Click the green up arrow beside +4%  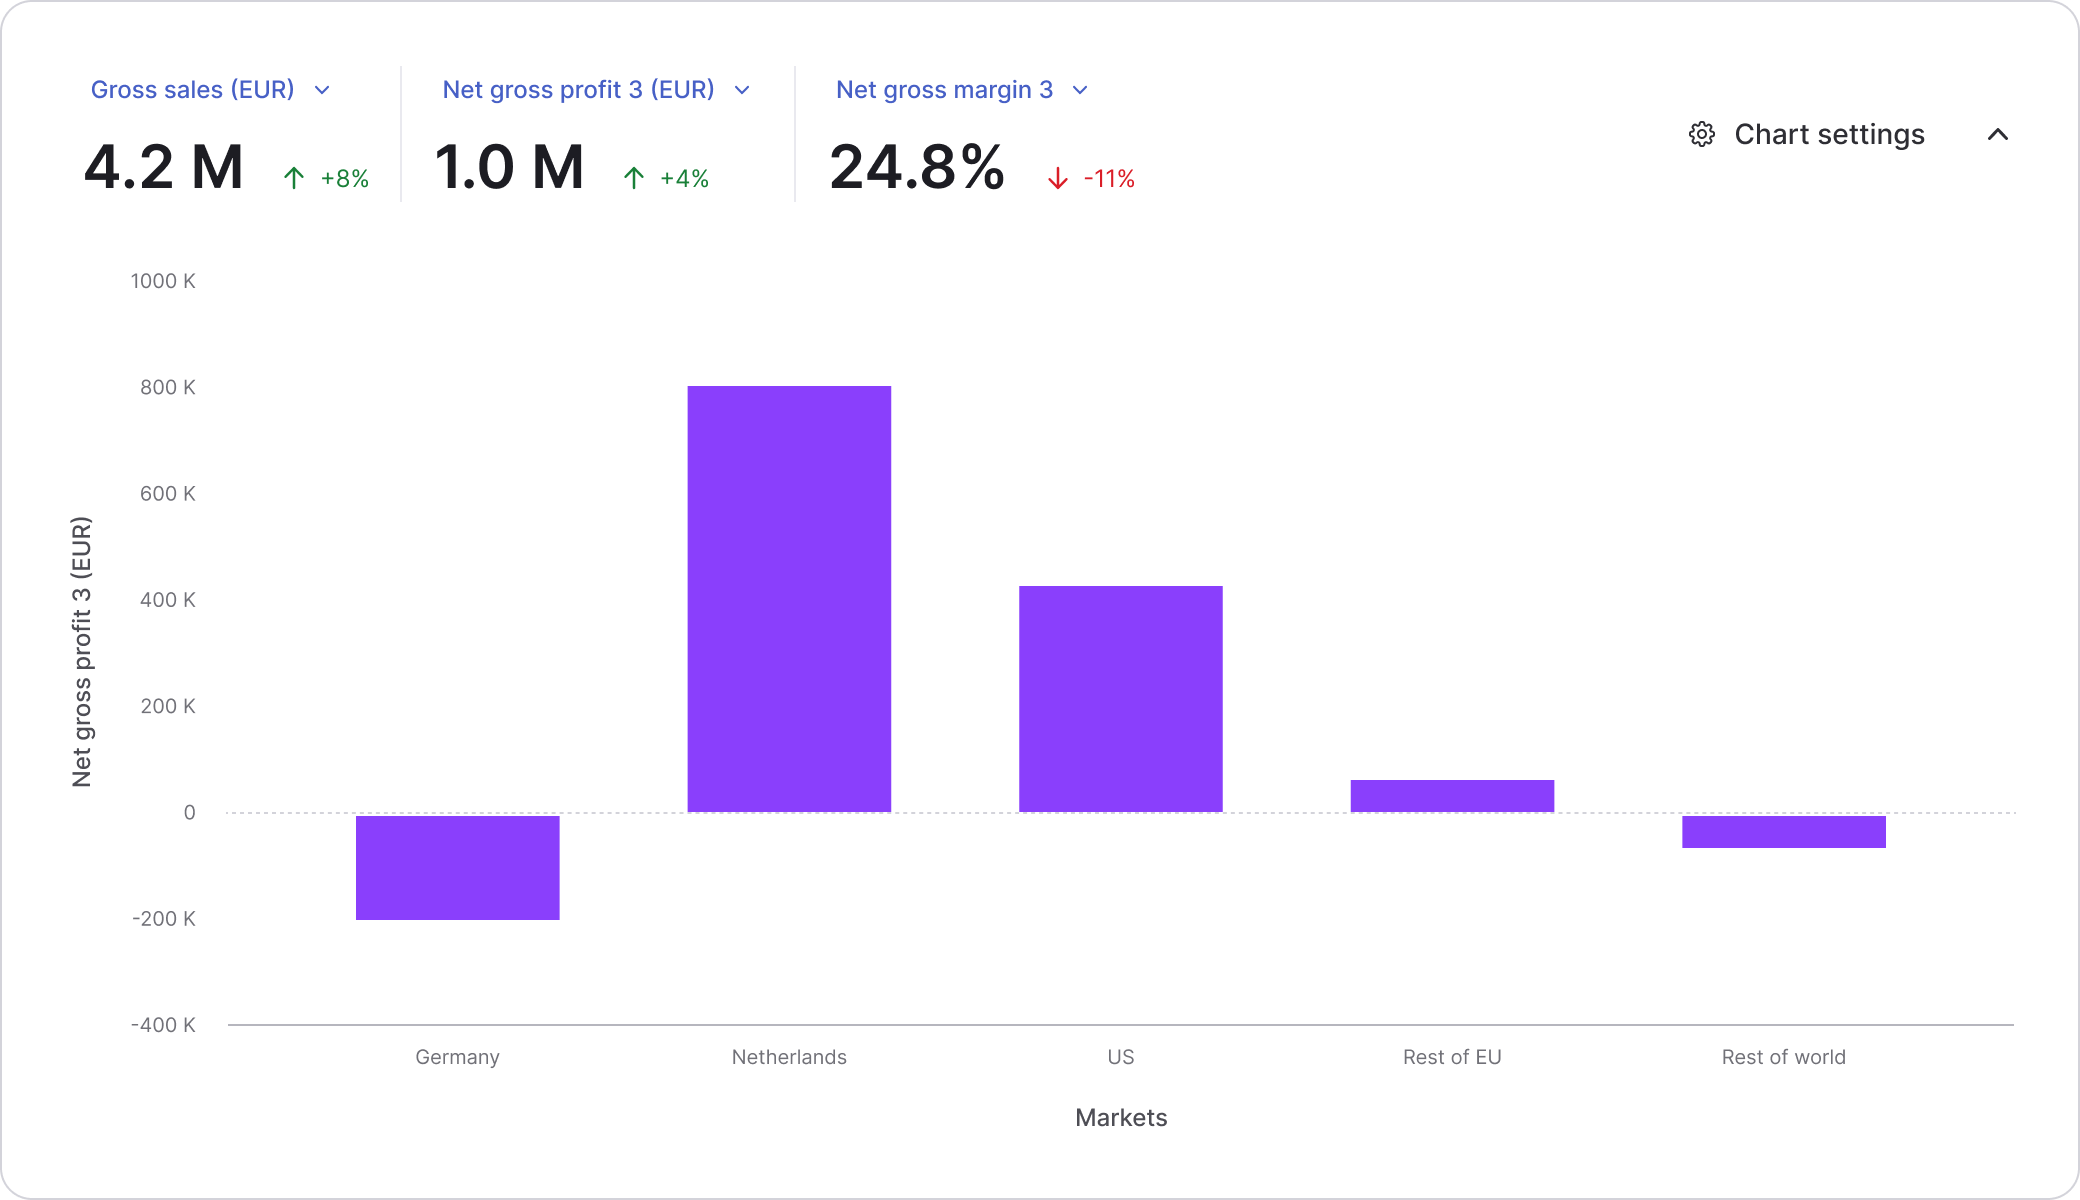pyautogui.click(x=633, y=178)
